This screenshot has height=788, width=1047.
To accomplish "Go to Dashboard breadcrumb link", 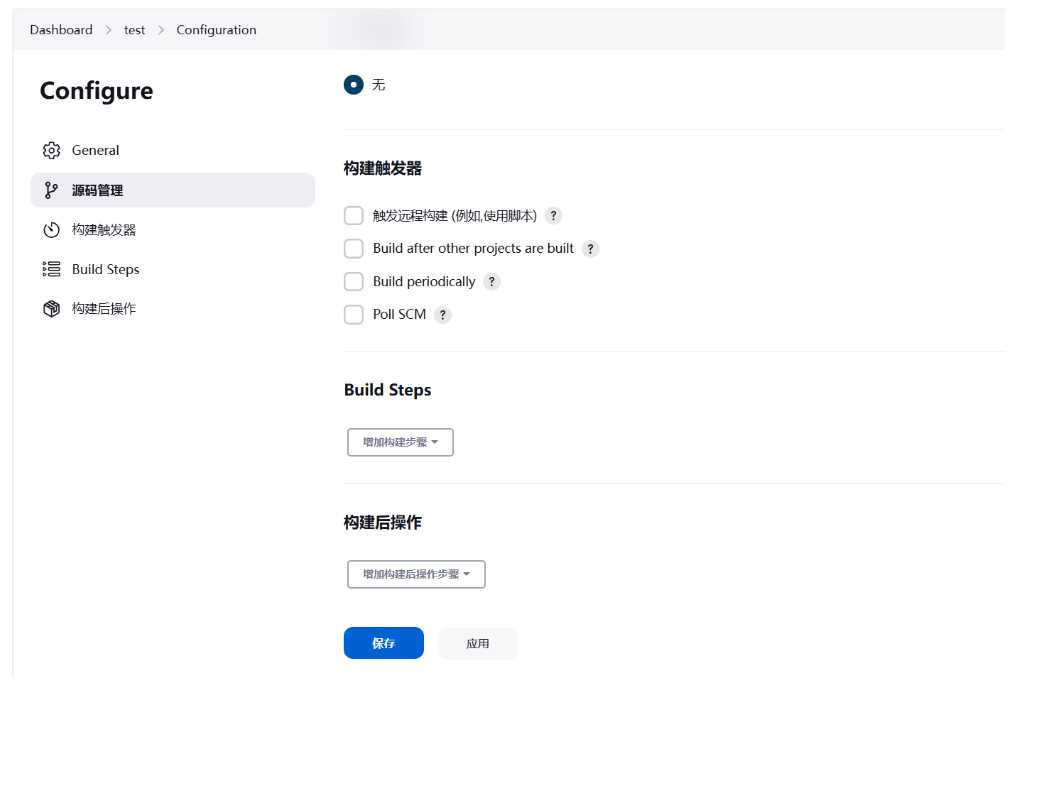I will click(61, 30).
